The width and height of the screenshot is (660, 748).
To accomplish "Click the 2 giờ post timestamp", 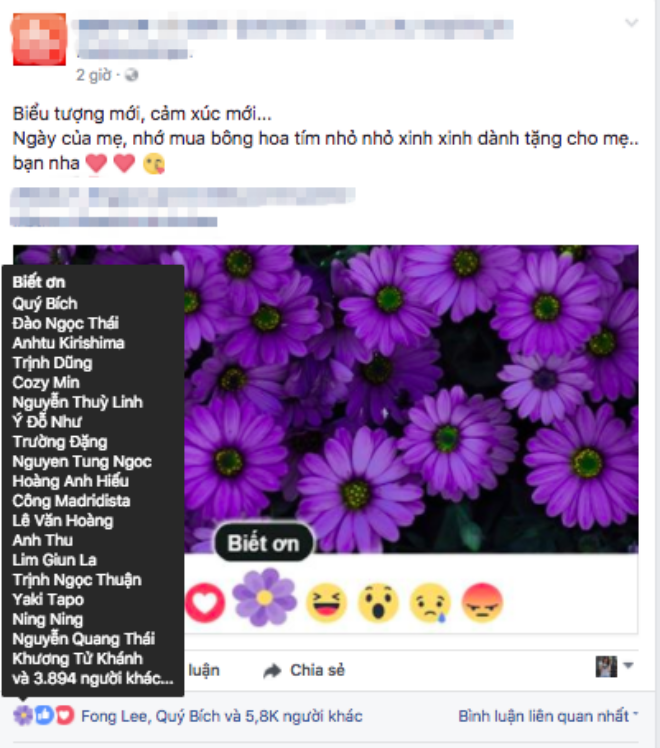I will [93, 75].
